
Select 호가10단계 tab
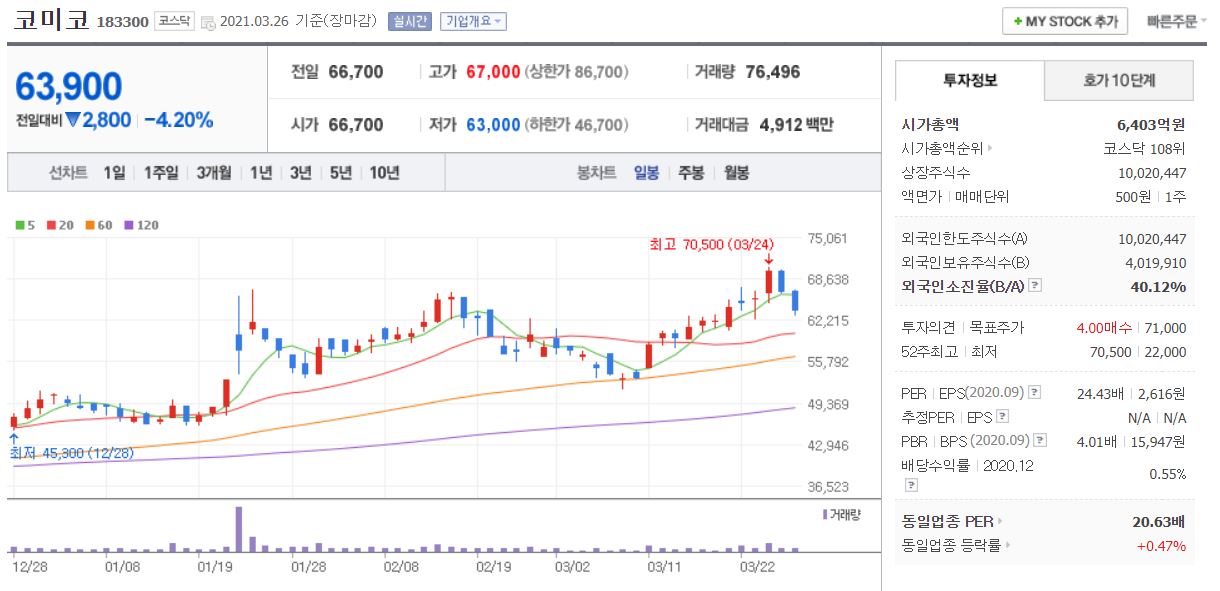1119,80
